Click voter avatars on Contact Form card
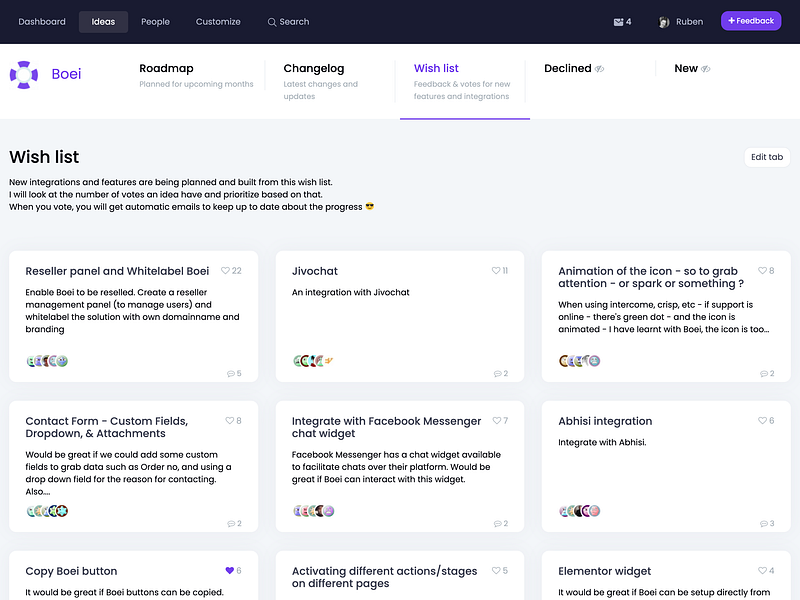This screenshot has height=600, width=800. [x=47, y=511]
